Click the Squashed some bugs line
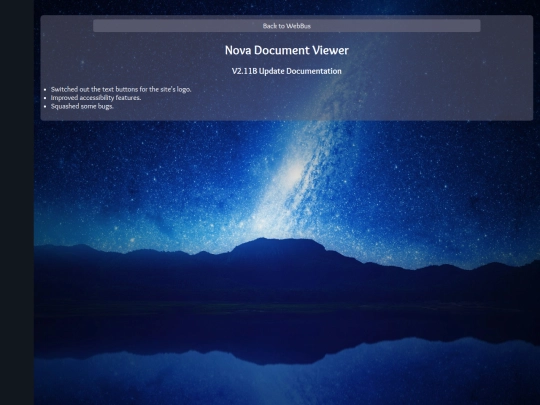 coord(82,106)
